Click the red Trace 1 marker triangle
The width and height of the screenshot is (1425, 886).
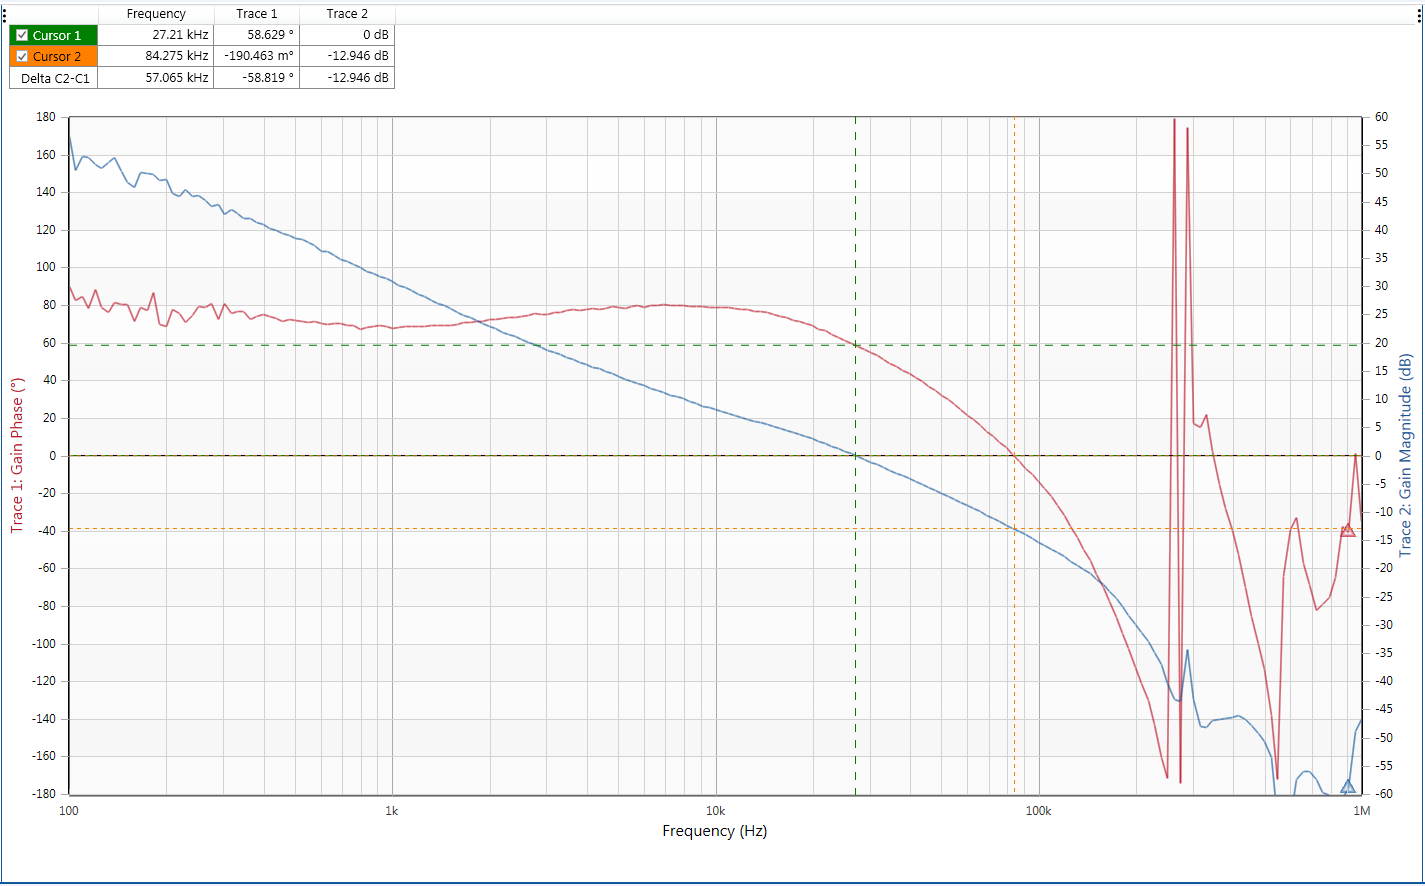point(1348,530)
